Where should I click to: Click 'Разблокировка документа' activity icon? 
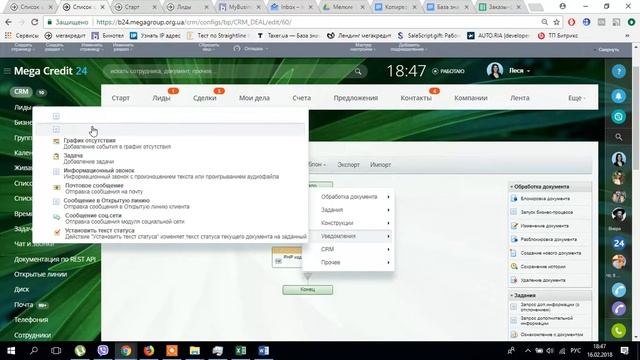[x=514, y=239]
